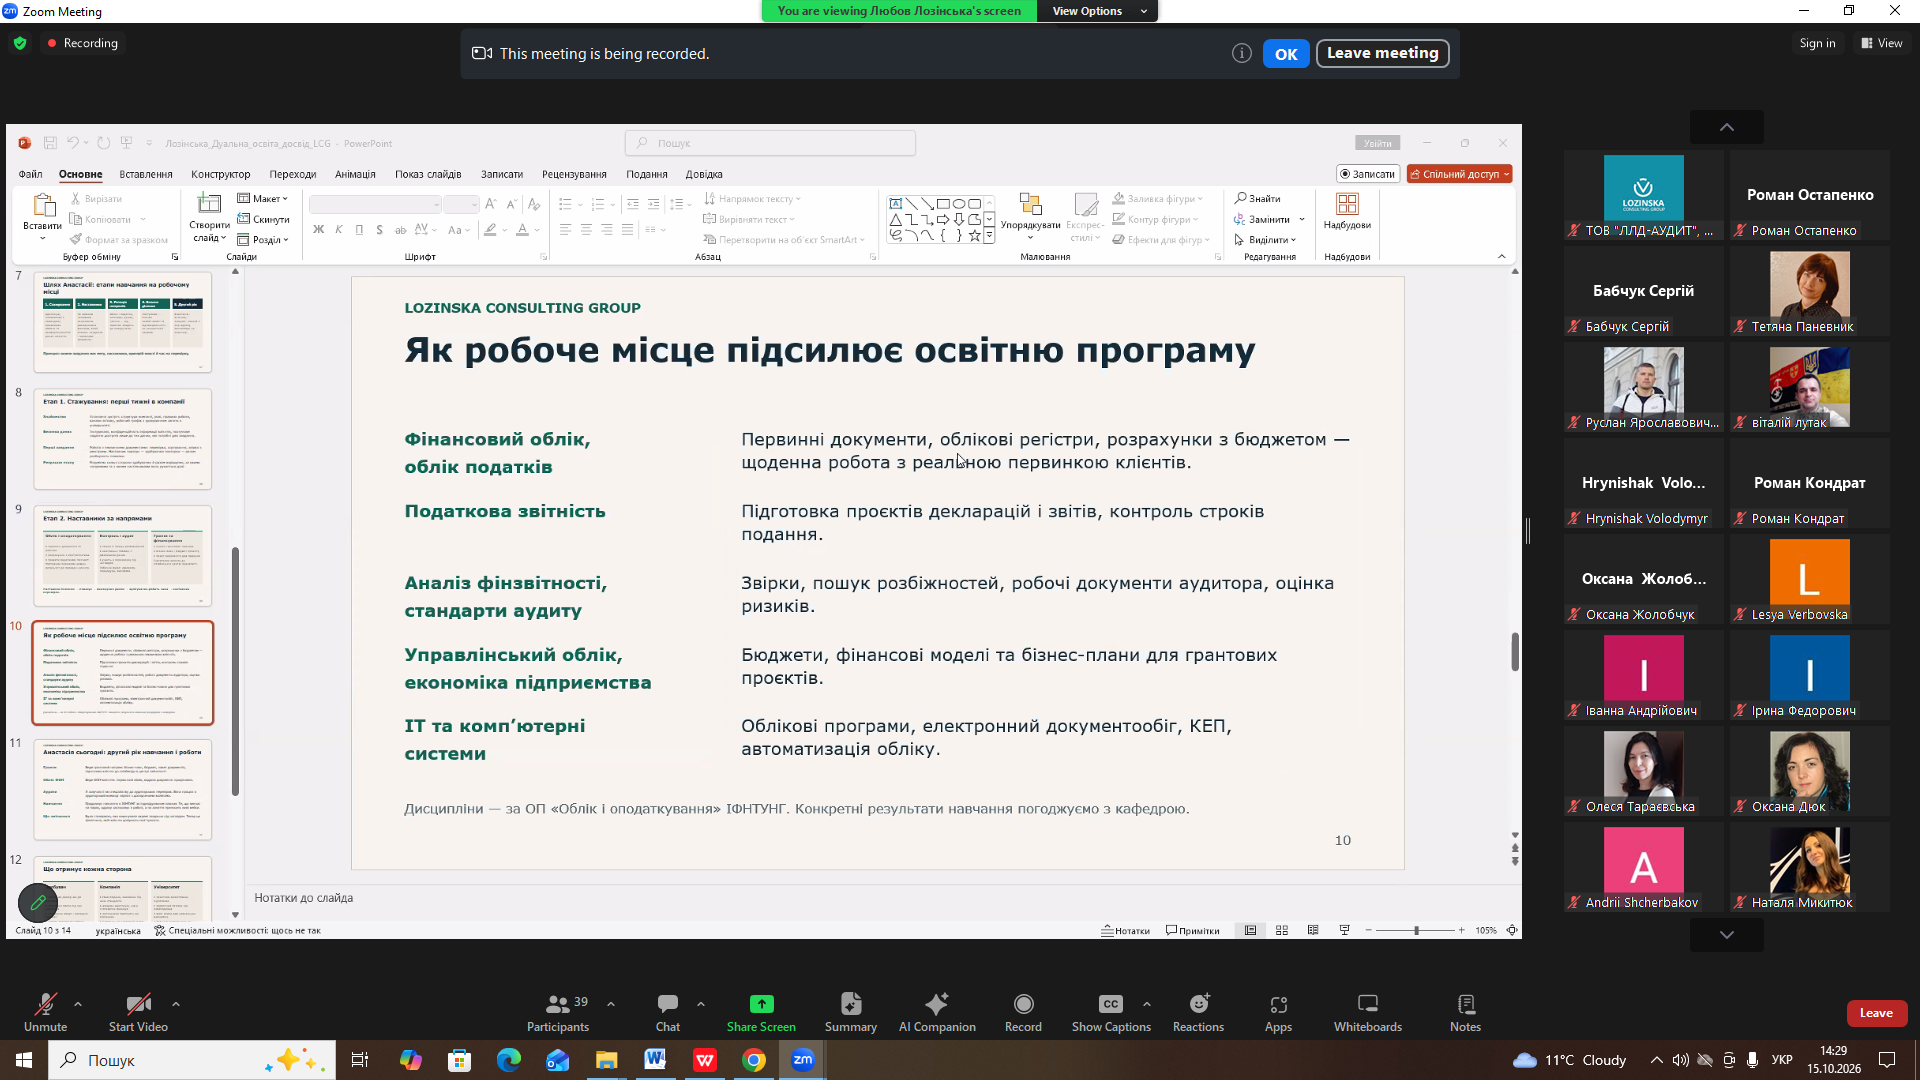This screenshot has height=1080, width=1920.
Task: Click the recording info icon in banner
Action: (1242, 54)
